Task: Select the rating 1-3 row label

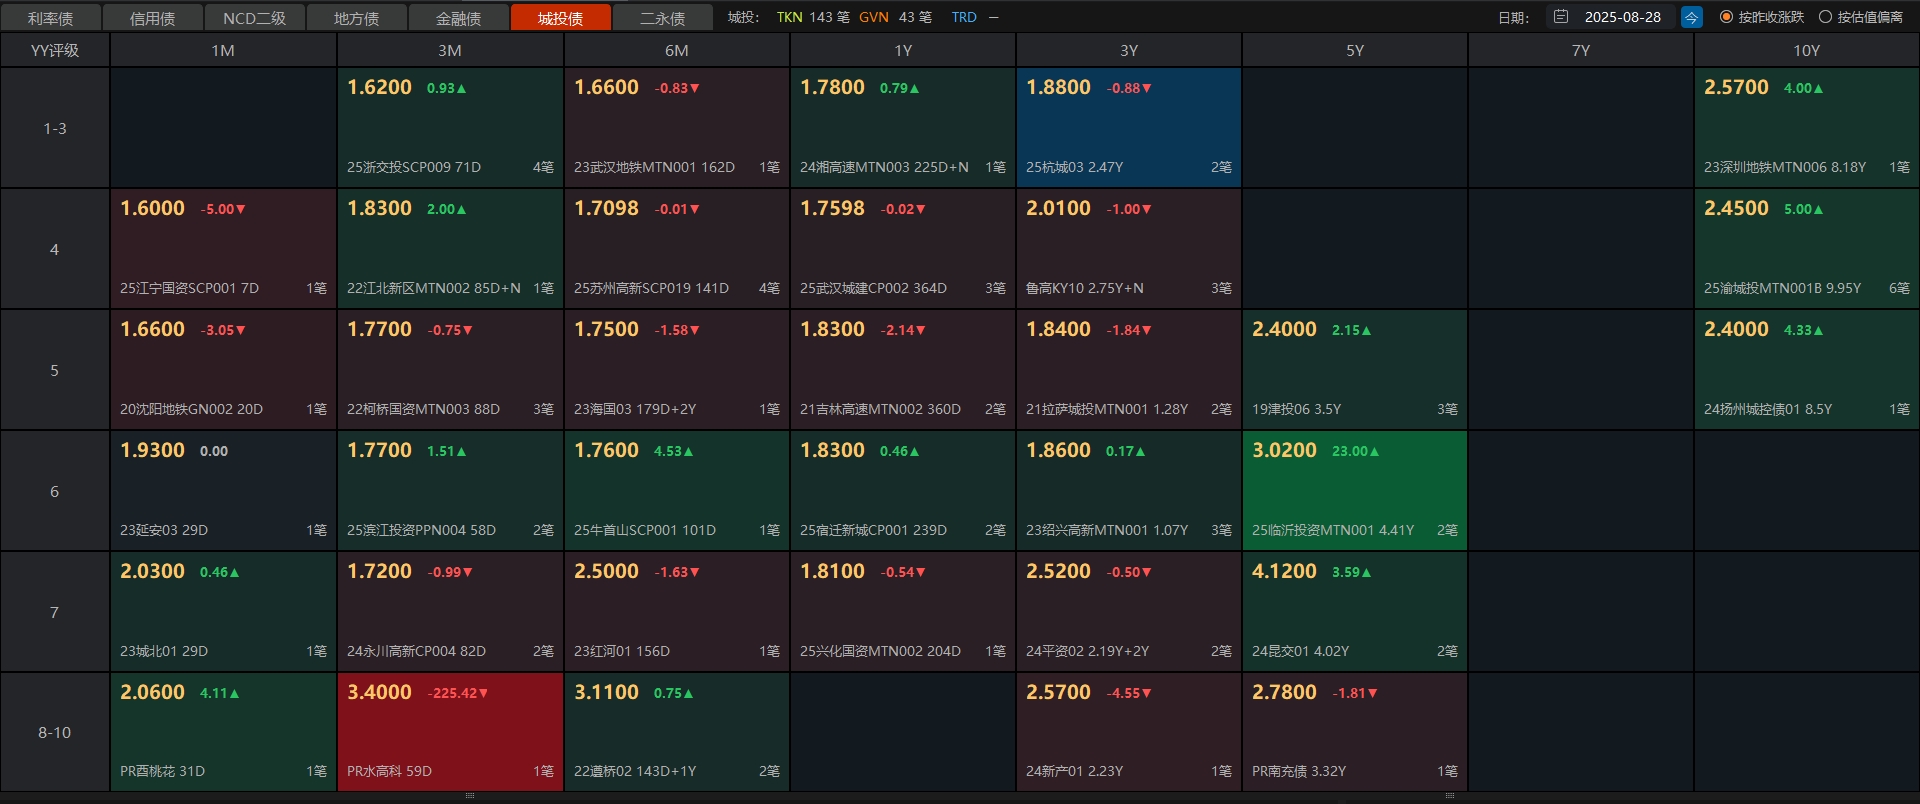Action: pyautogui.click(x=55, y=128)
